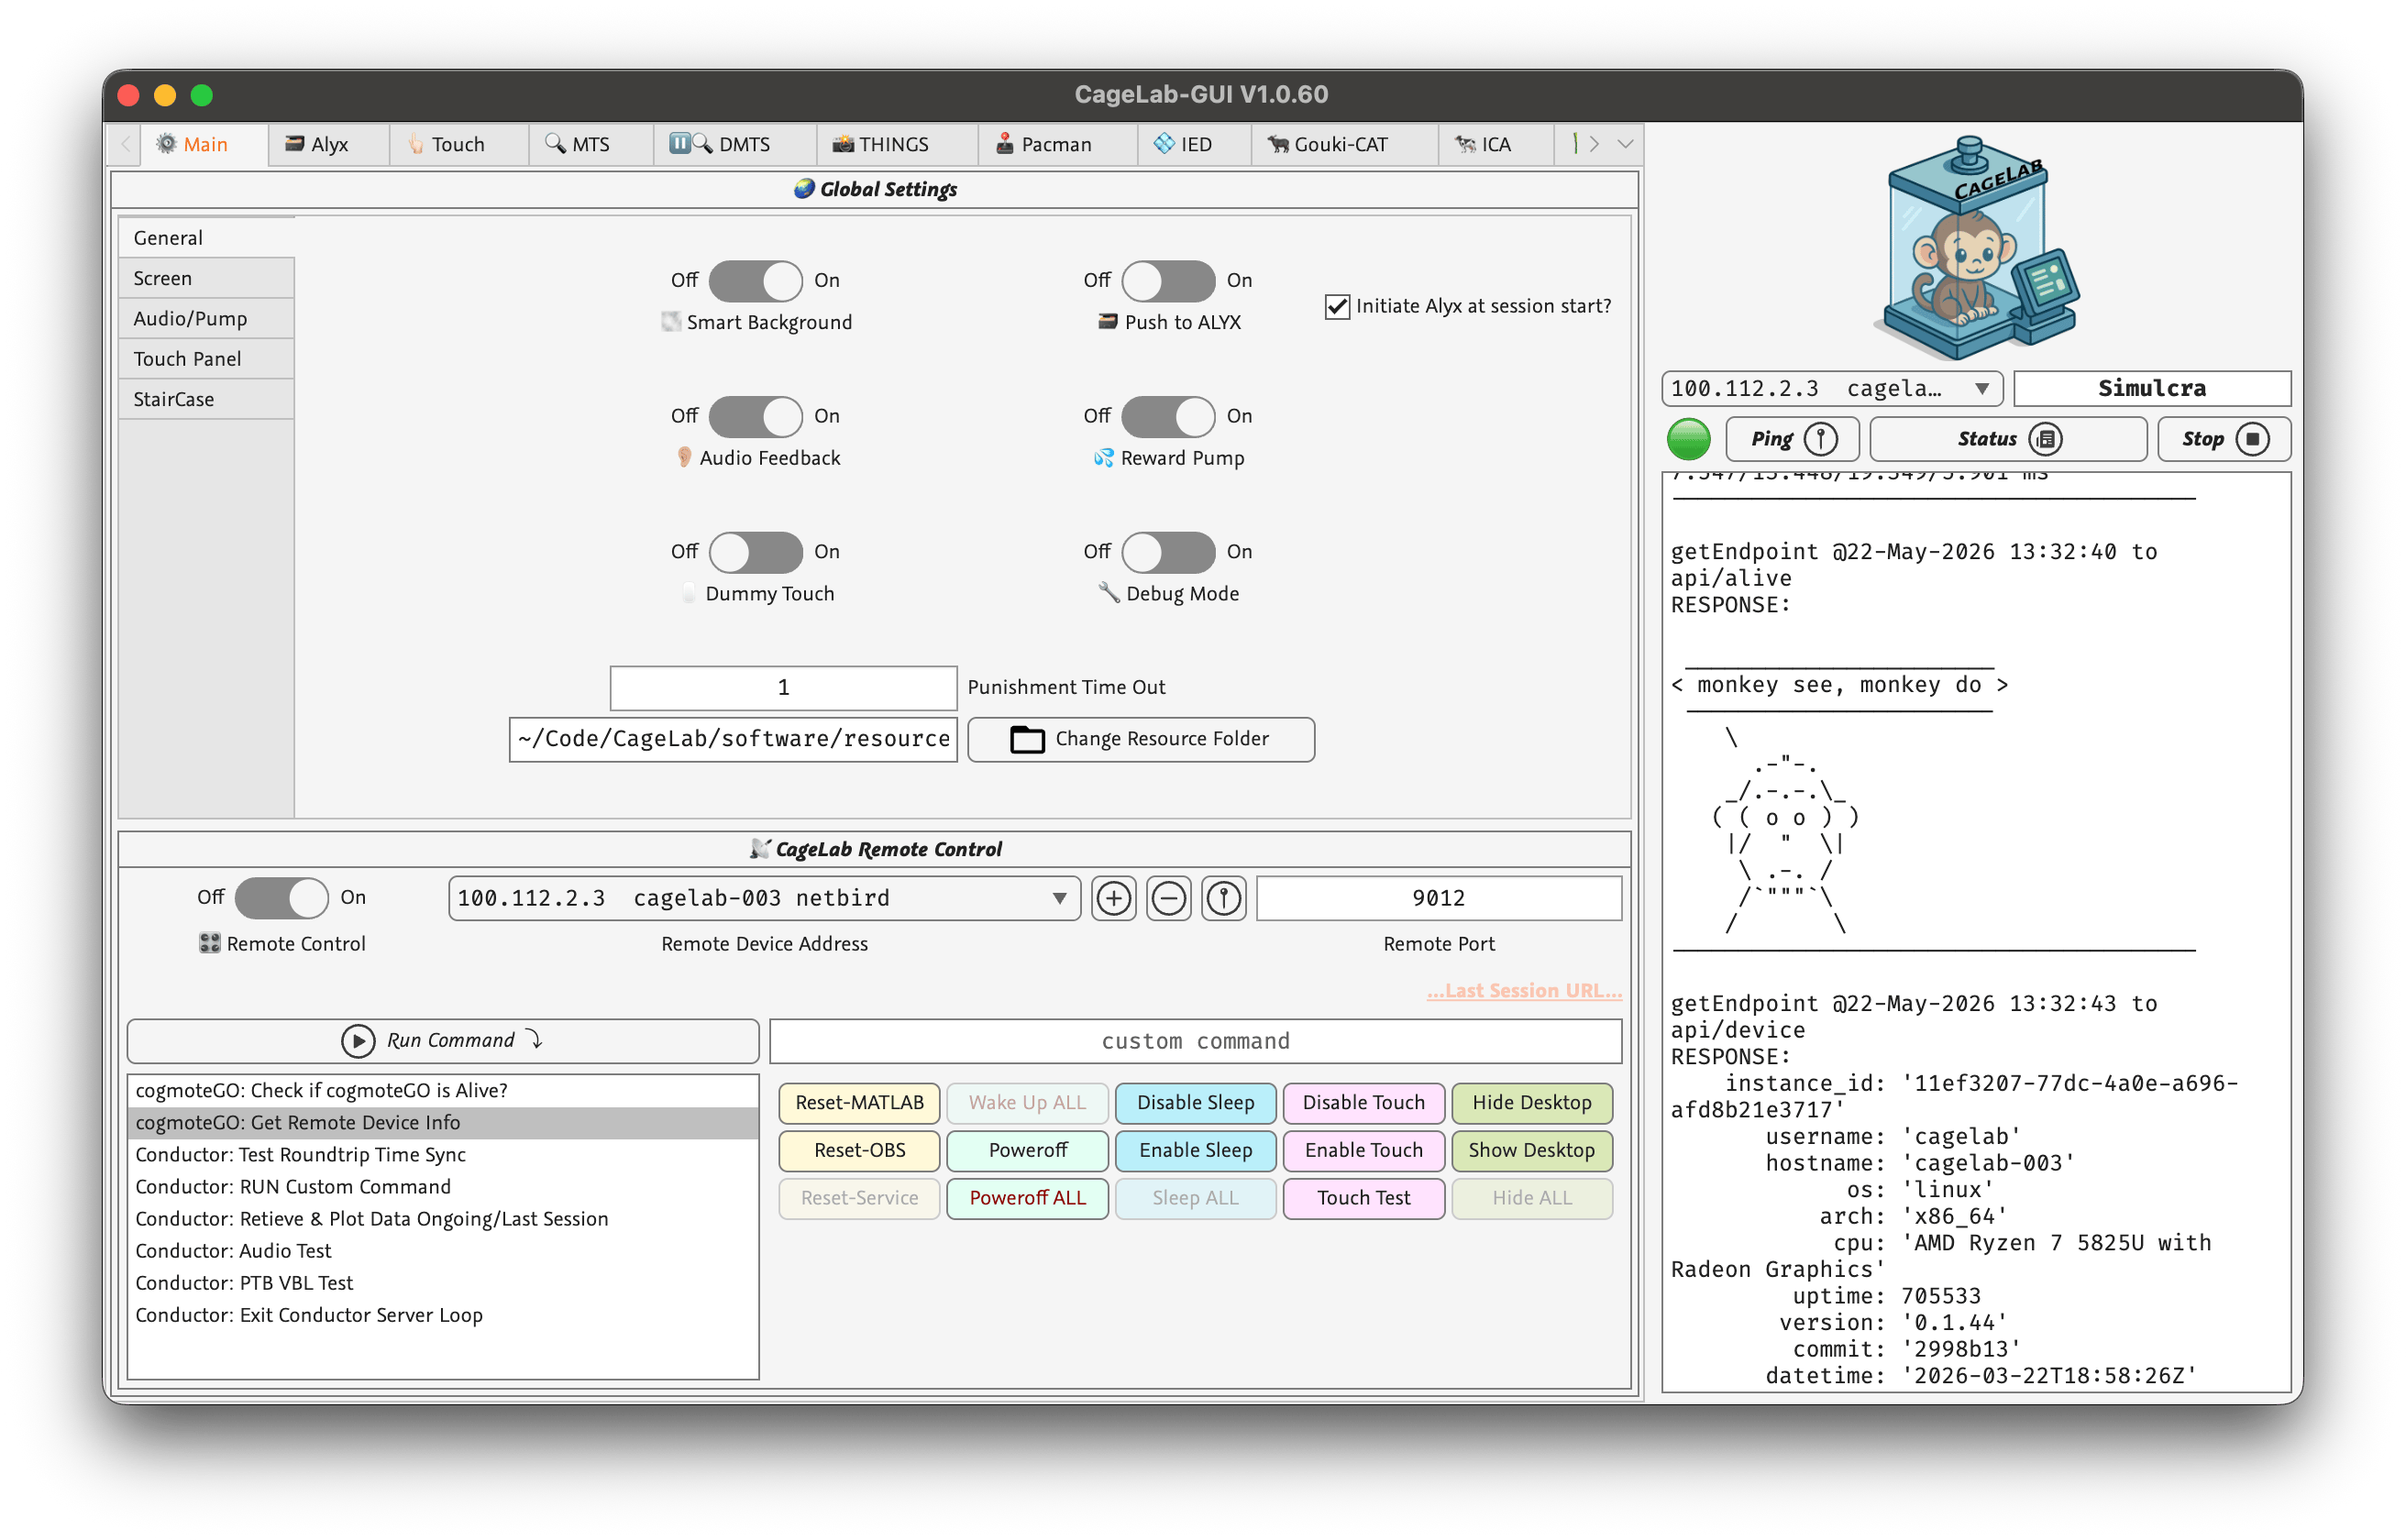Select the Touch Panel settings category
The image size is (2406, 1540).
(x=206, y=359)
